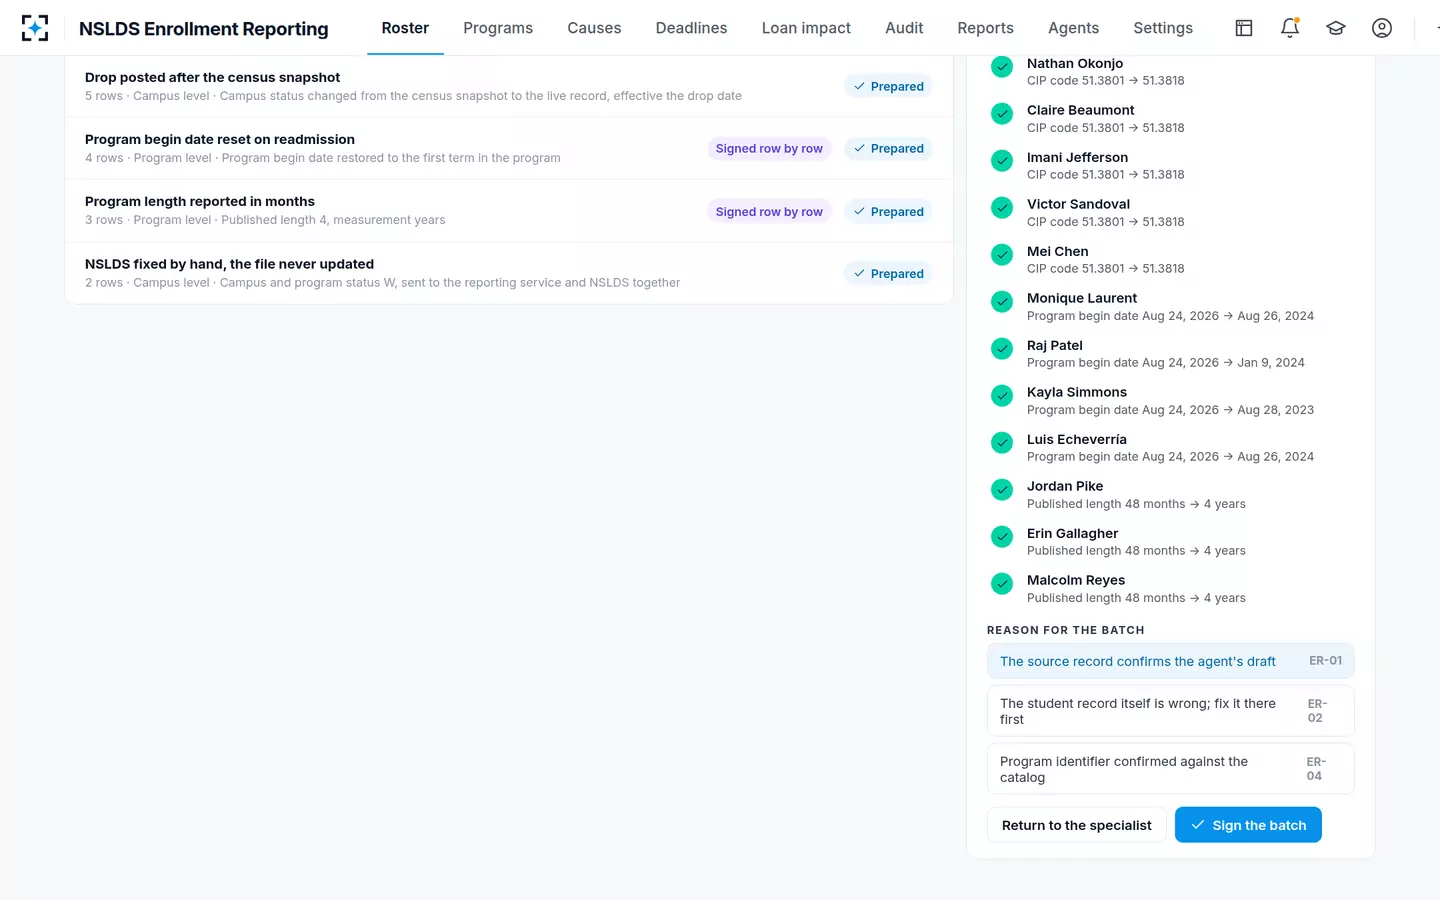Switch to the Roster tab
This screenshot has width=1440, height=900.
[x=405, y=28]
